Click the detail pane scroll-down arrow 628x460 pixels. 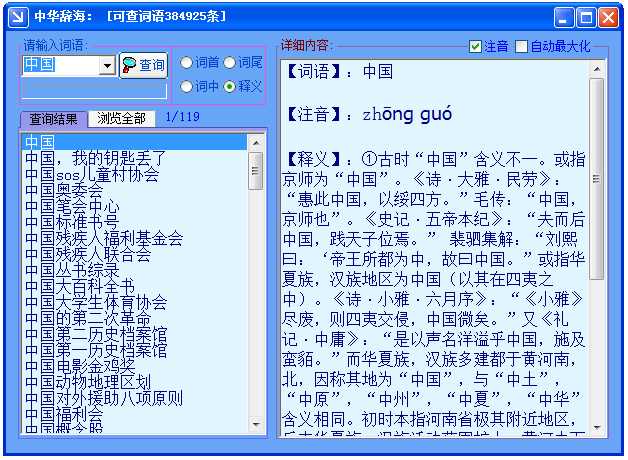tap(597, 428)
